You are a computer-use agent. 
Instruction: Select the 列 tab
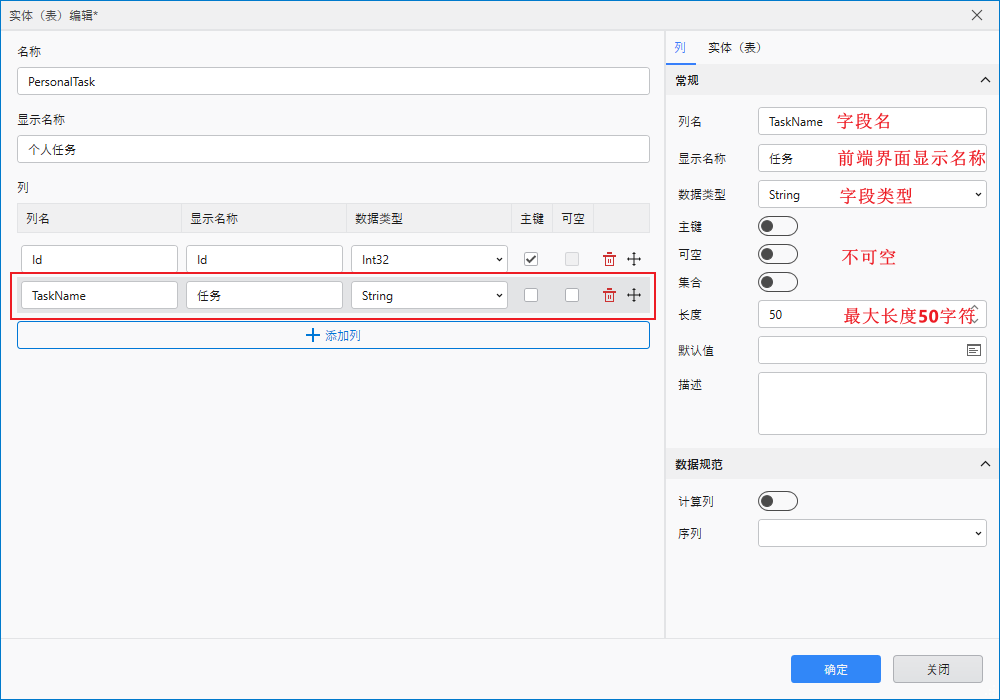(x=681, y=47)
